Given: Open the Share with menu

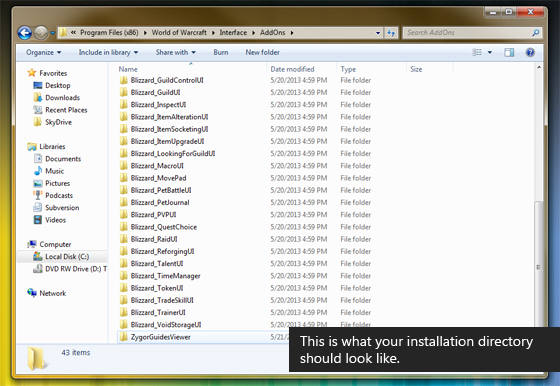Looking at the screenshot, I should (176, 52).
